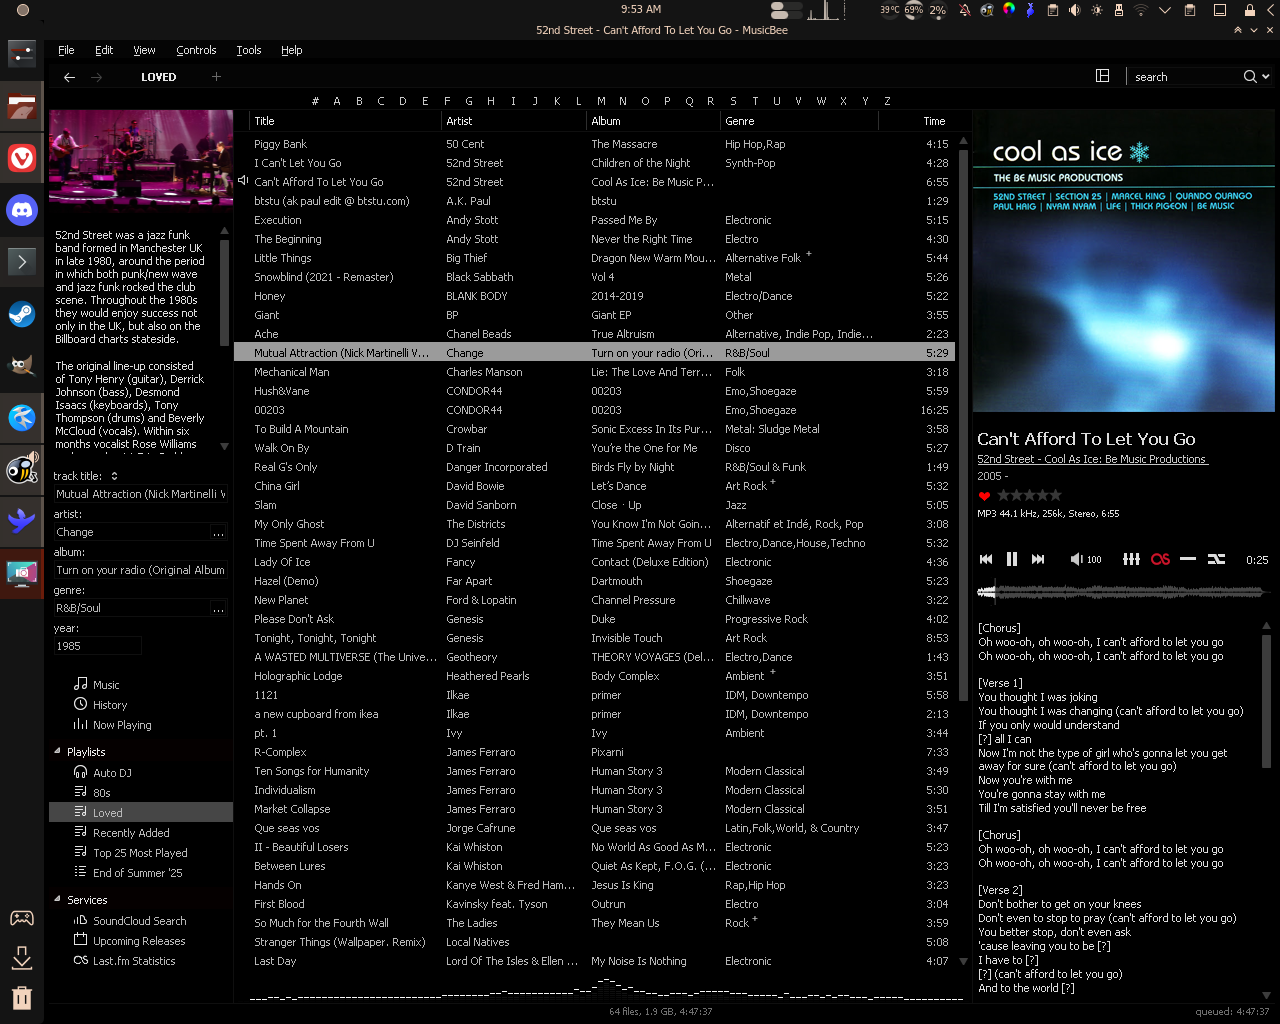
Task: Open the Tools menu
Action: [249, 50]
